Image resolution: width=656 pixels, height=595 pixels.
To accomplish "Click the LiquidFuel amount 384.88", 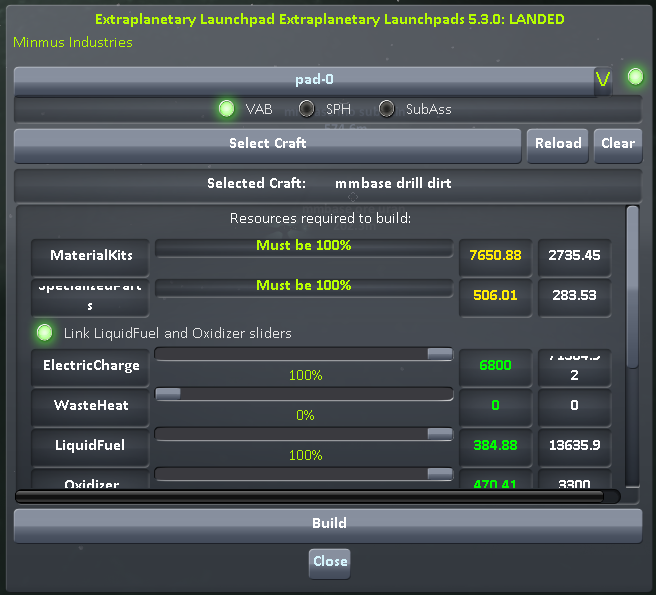I will point(495,447).
